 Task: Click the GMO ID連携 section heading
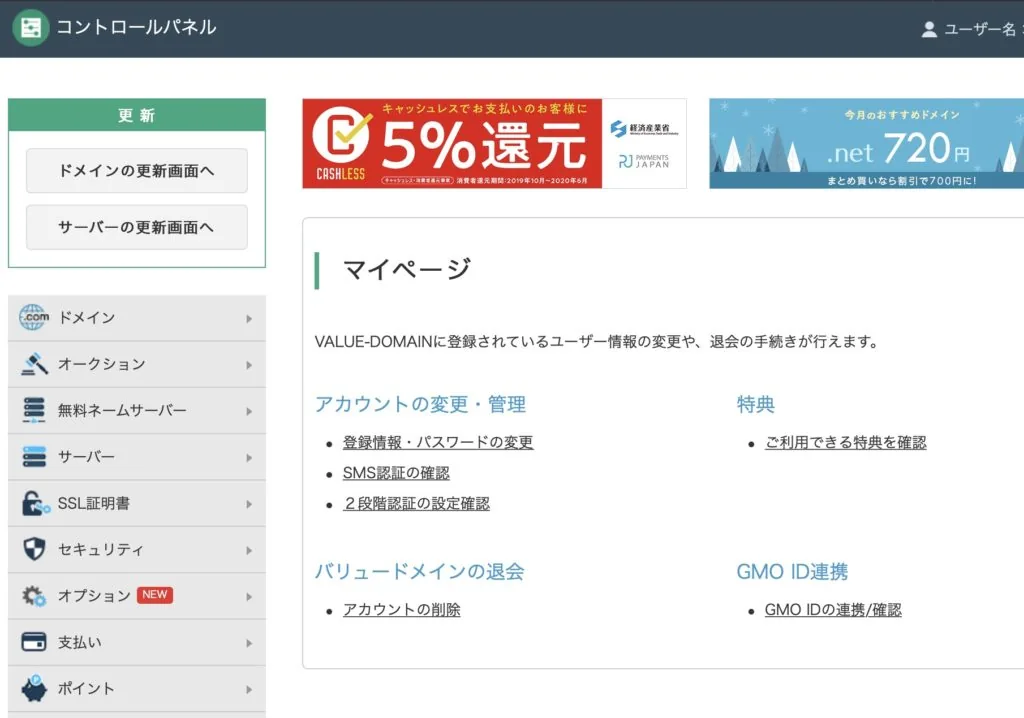tap(792, 572)
